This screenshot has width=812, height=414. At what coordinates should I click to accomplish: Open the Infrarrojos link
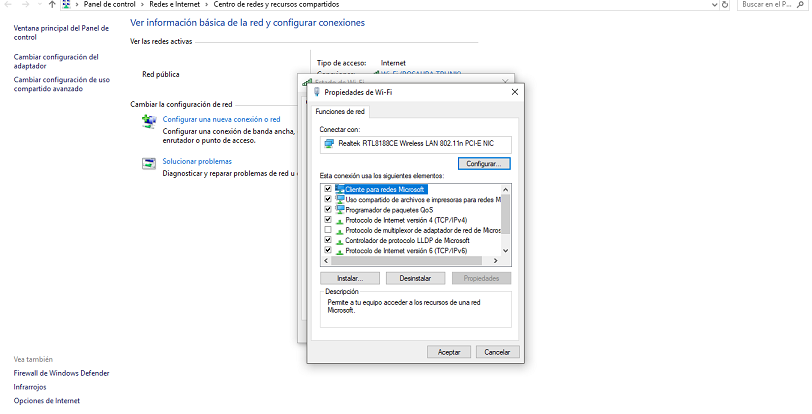[30, 387]
